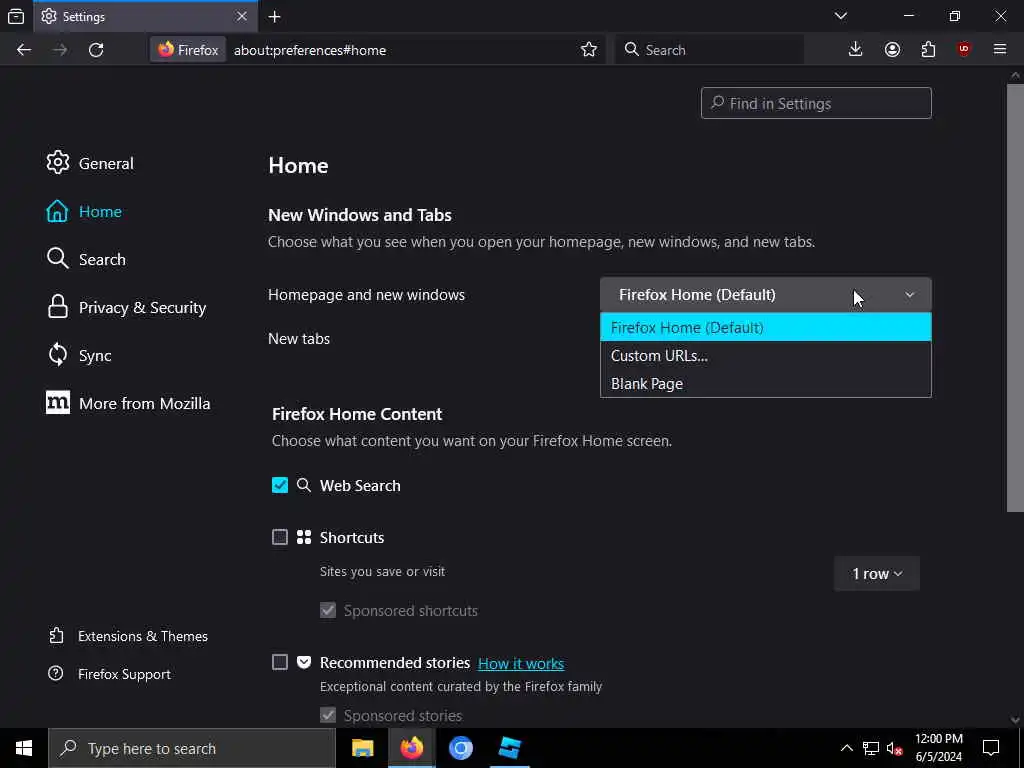Image resolution: width=1024 pixels, height=768 pixels.
Task: Toggle the Sponsored shortcuts checkbox
Action: pyautogui.click(x=328, y=610)
